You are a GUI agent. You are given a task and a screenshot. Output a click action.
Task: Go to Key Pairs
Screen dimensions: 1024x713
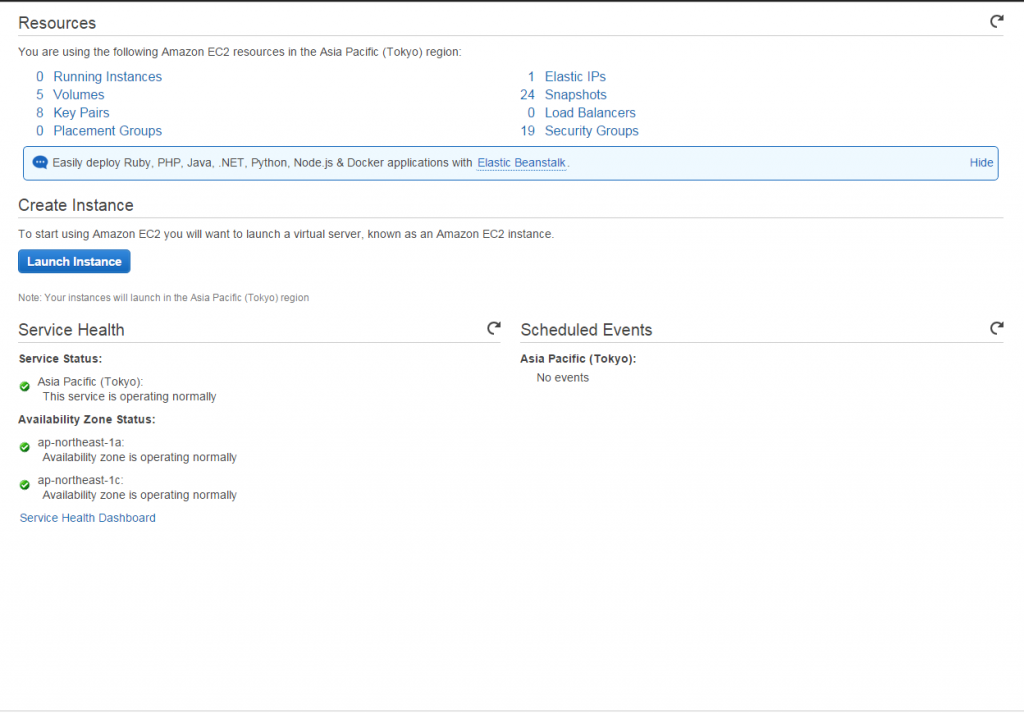coord(81,113)
